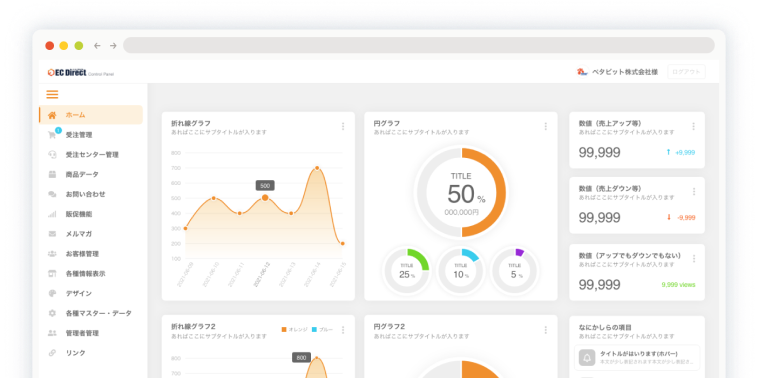
Task: Click the palette icon for デザイン
Action: [x=52, y=293]
